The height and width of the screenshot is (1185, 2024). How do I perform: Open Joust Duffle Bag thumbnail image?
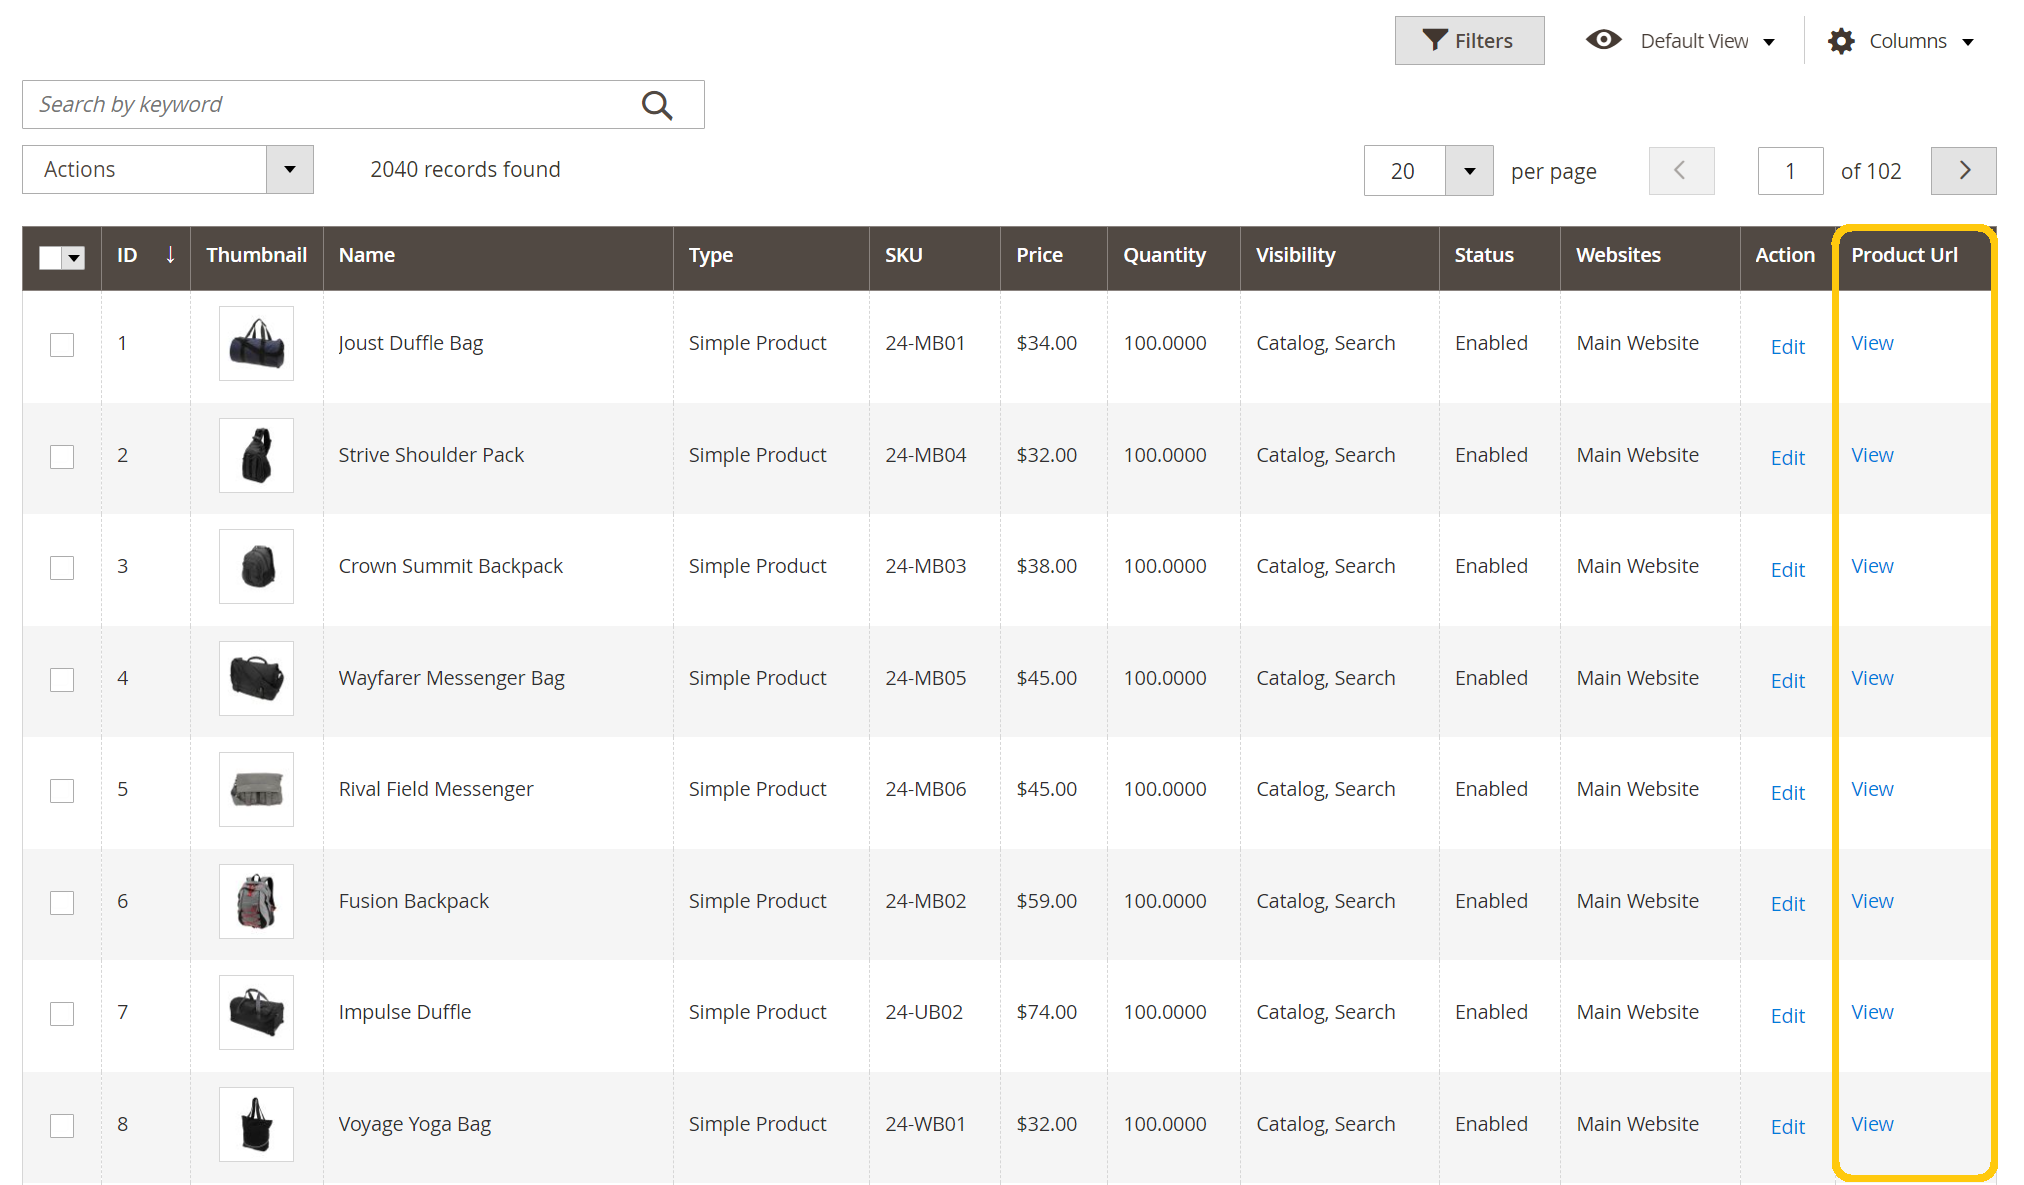coord(256,343)
